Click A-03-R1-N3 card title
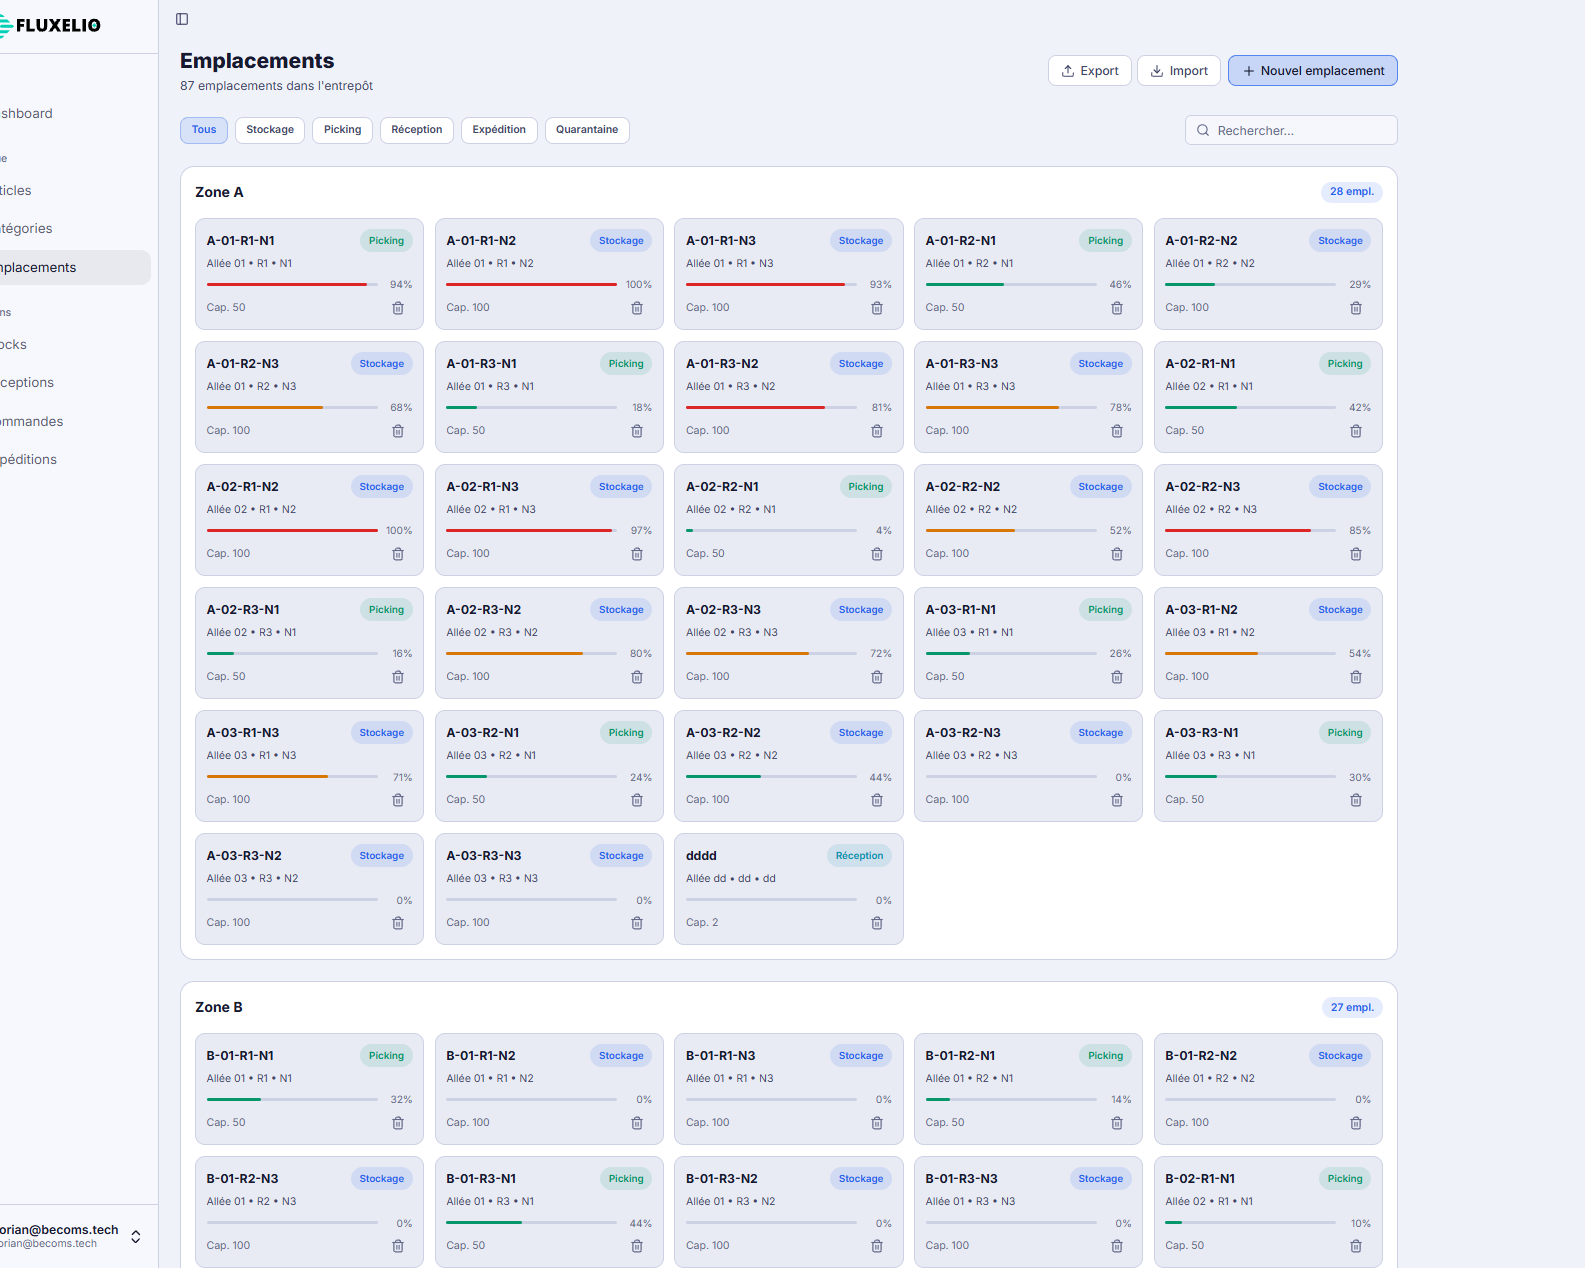The width and height of the screenshot is (1585, 1268). pos(243,733)
